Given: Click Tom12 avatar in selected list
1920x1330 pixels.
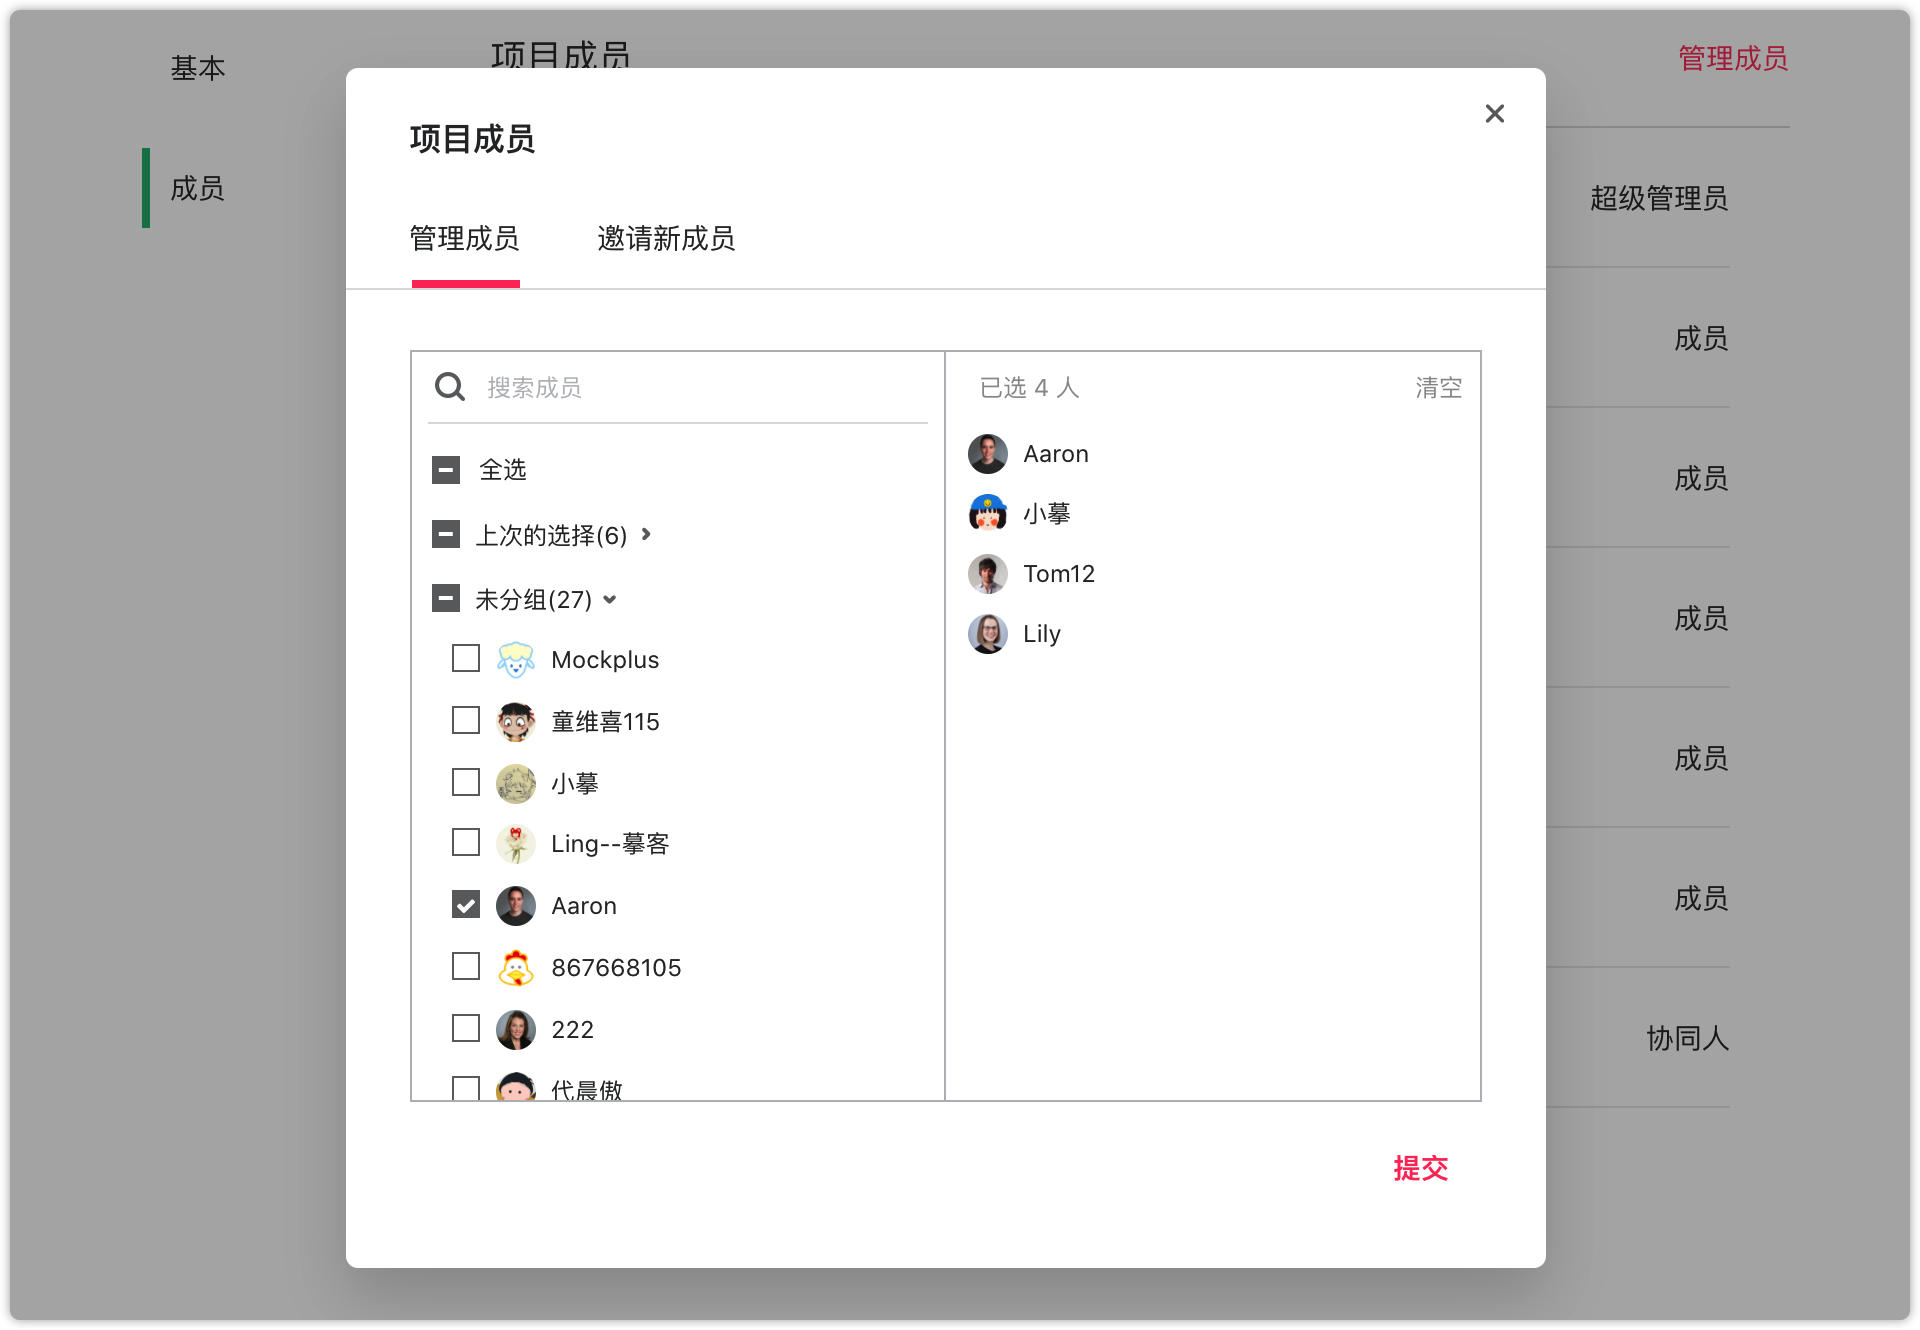Looking at the screenshot, I should [x=987, y=574].
